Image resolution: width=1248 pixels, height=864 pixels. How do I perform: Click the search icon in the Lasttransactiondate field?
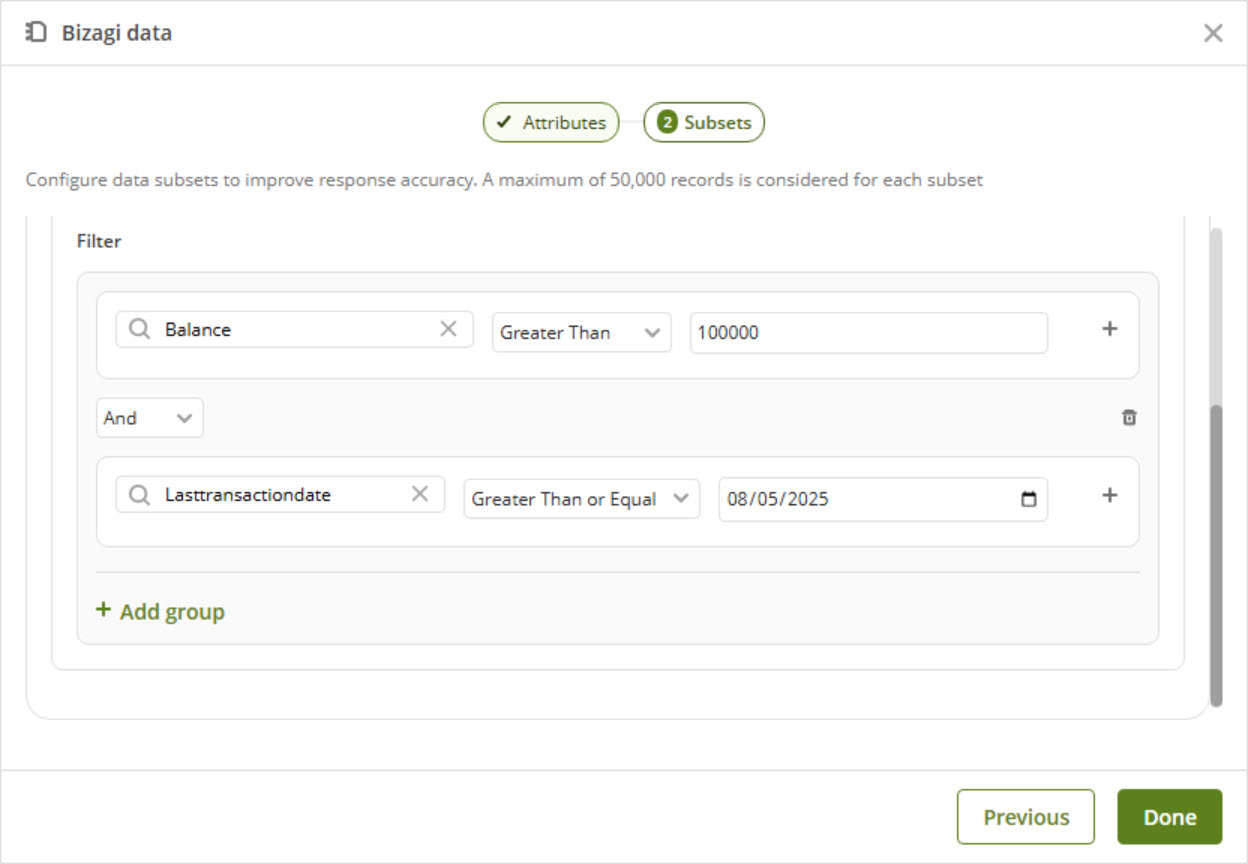coord(140,494)
